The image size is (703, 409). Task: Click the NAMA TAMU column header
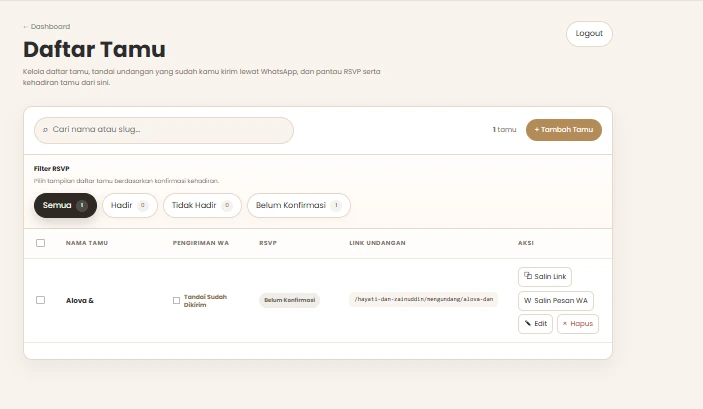click(87, 243)
